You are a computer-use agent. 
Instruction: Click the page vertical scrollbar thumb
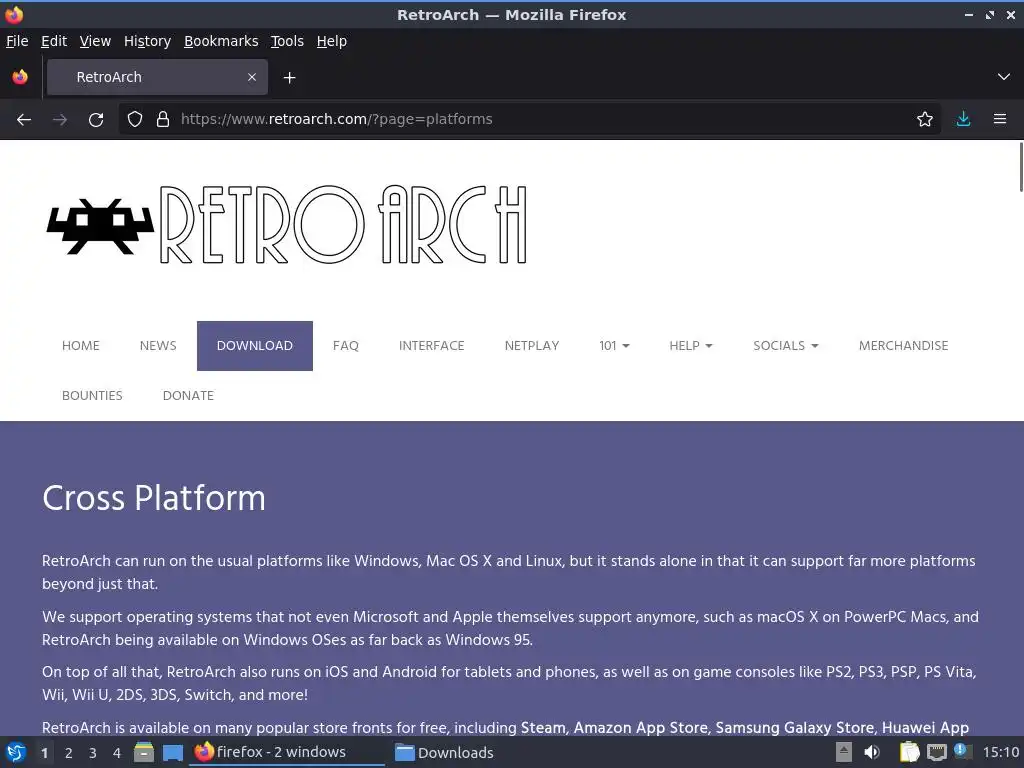(1021, 167)
